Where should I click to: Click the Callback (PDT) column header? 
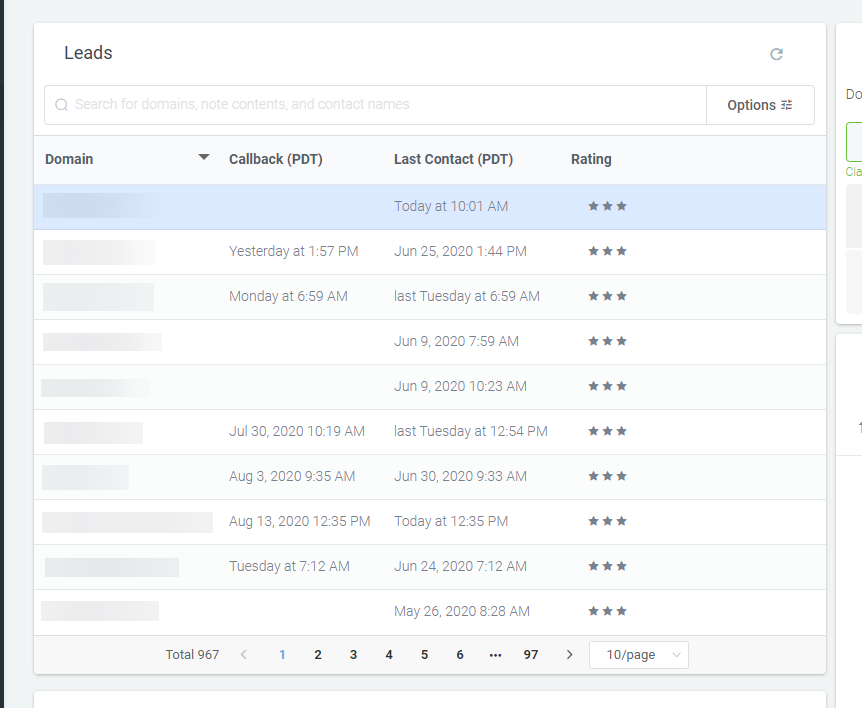point(275,158)
